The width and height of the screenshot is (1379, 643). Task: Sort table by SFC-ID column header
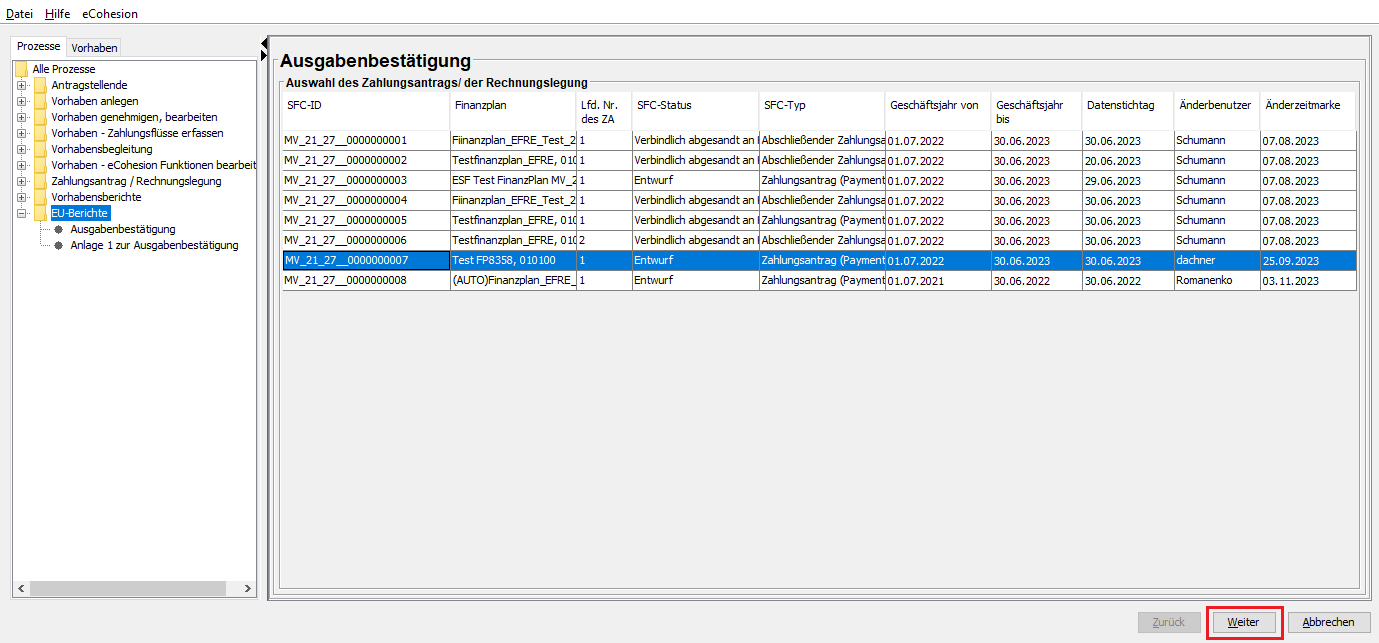pyautogui.click(x=366, y=110)
